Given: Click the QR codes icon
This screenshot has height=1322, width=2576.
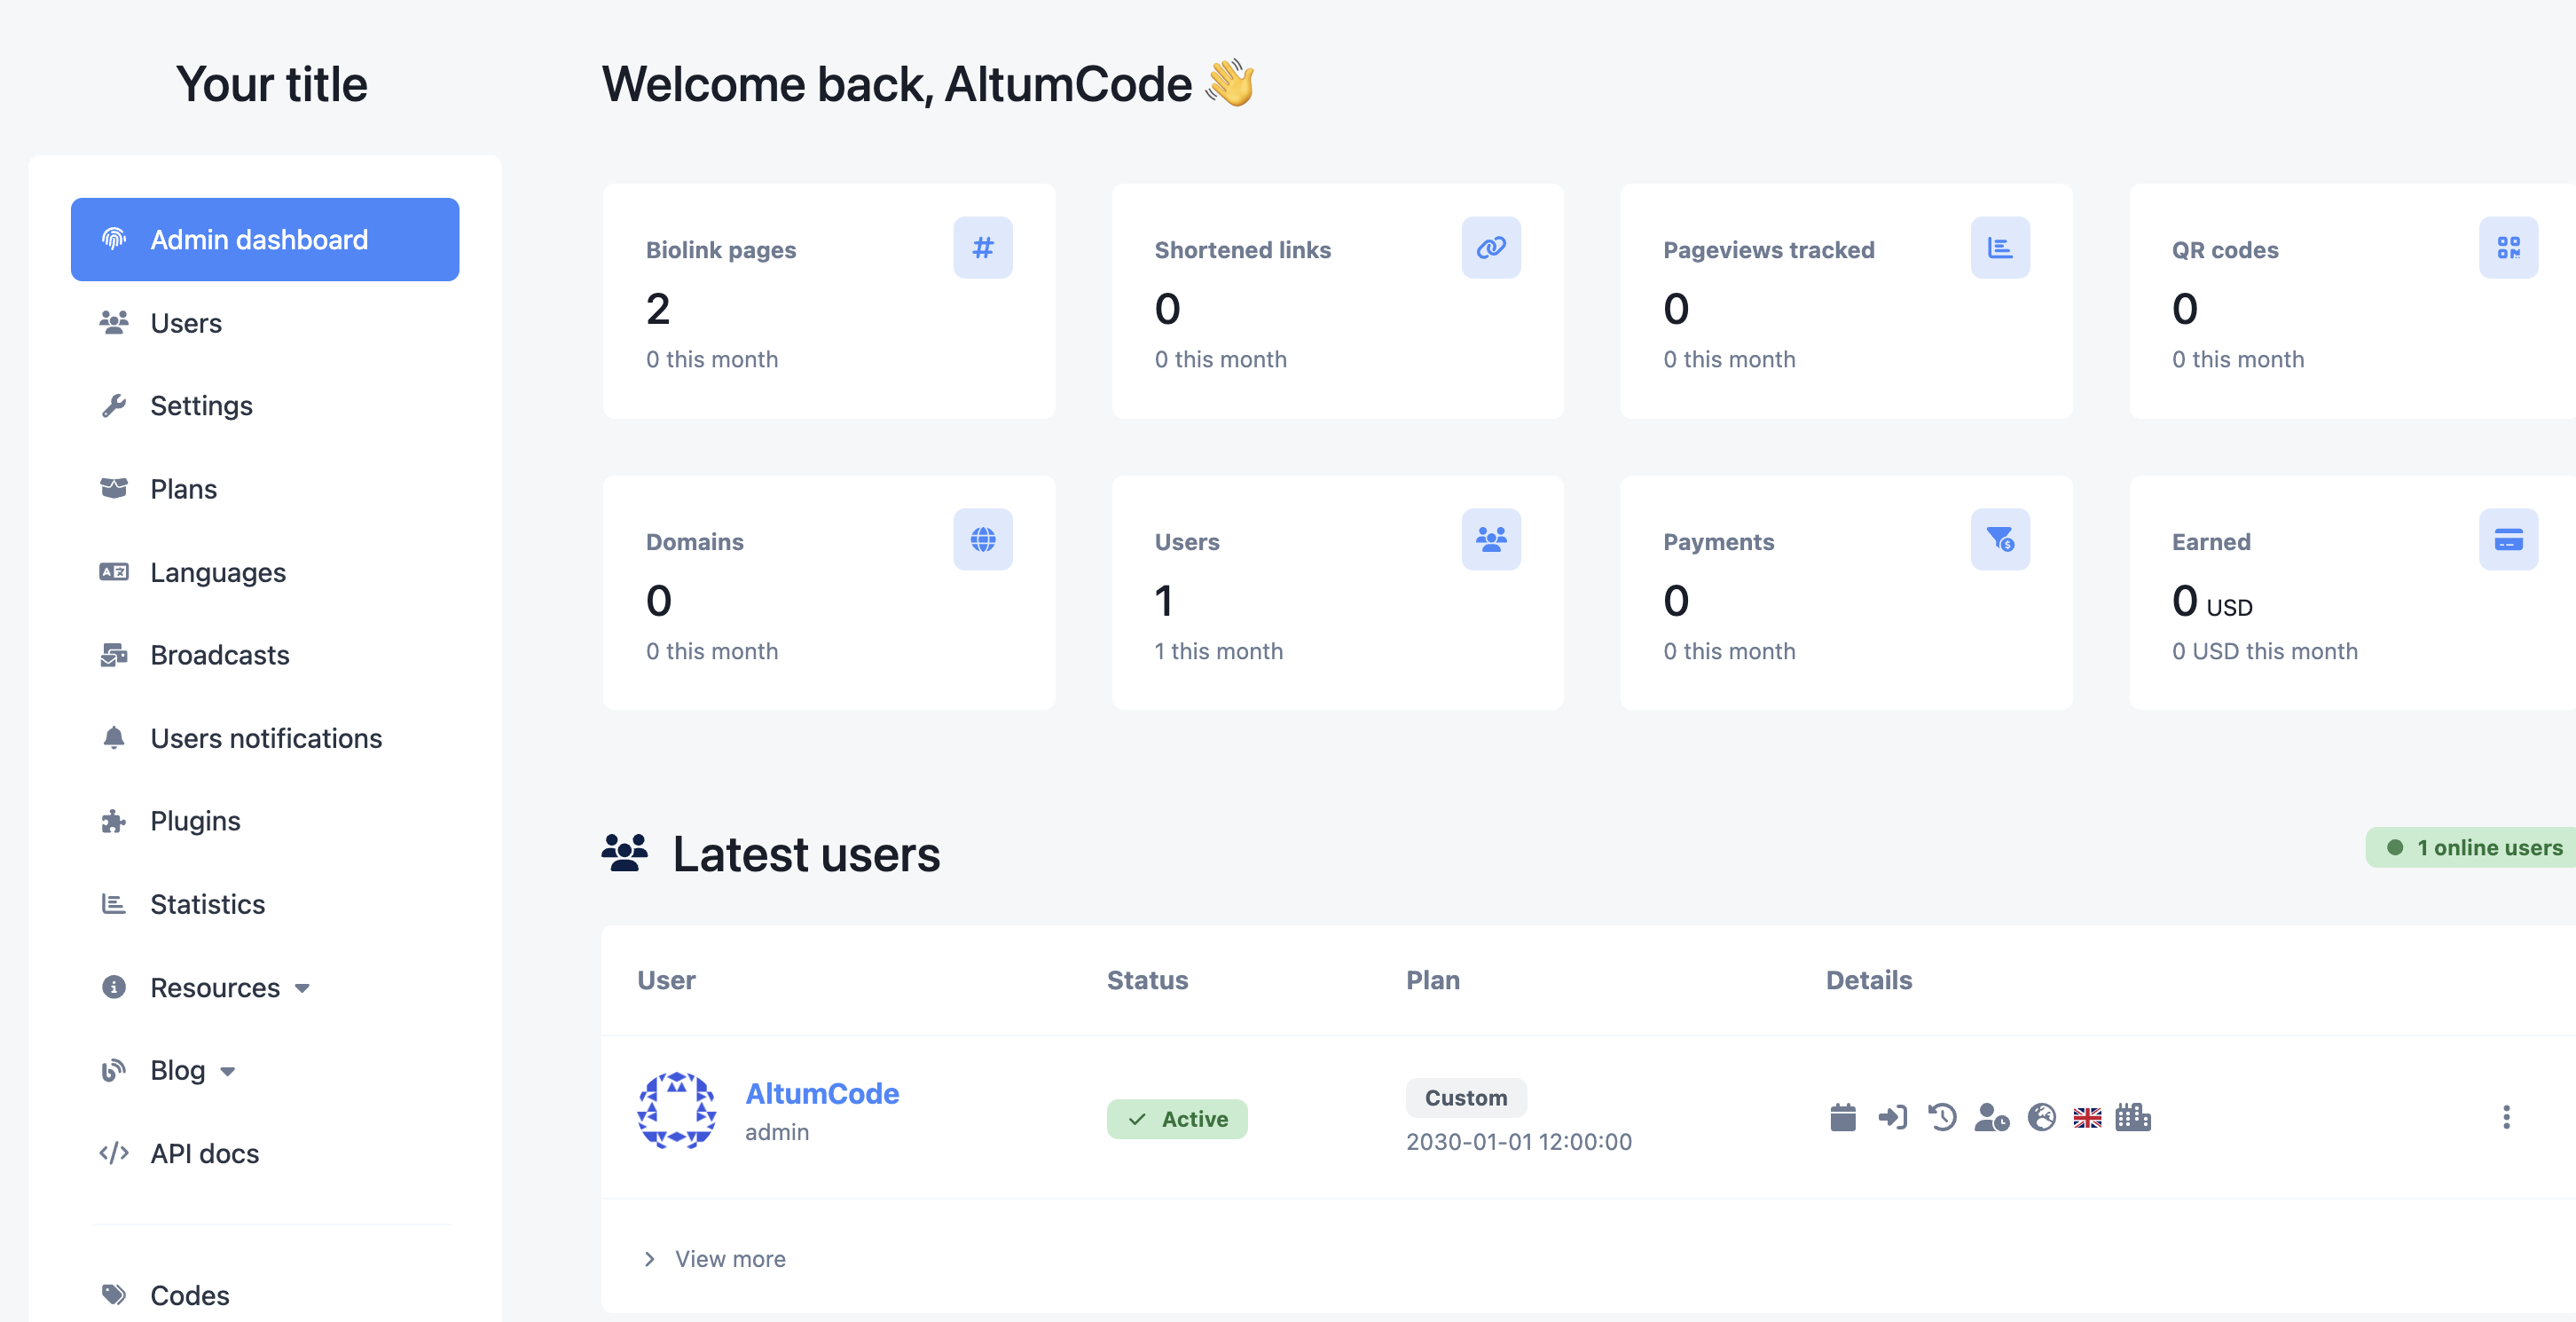Looking at the screenshot, I should (2507, 247).
